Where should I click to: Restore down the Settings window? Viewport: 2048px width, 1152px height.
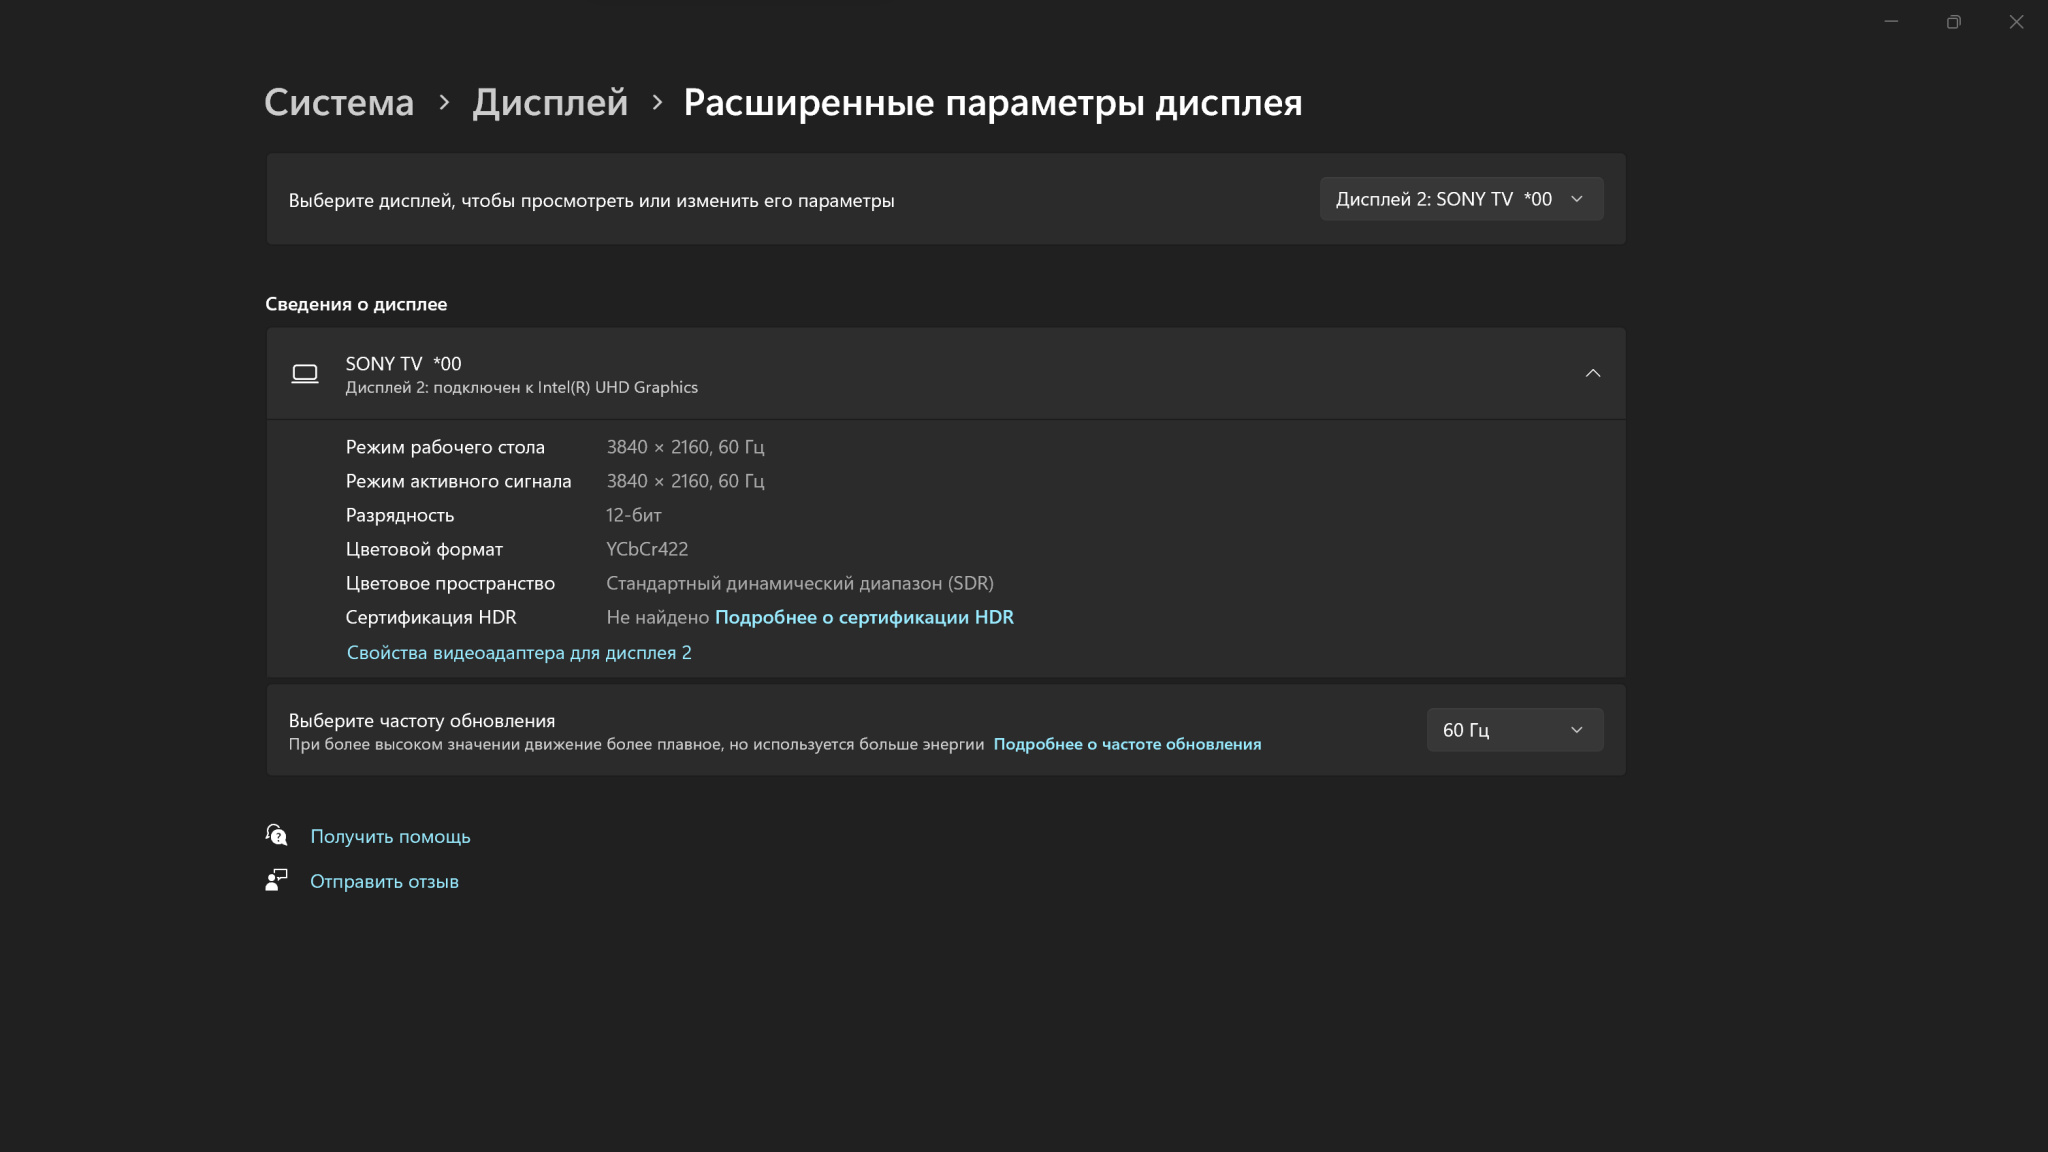[x=1953, y=22]
